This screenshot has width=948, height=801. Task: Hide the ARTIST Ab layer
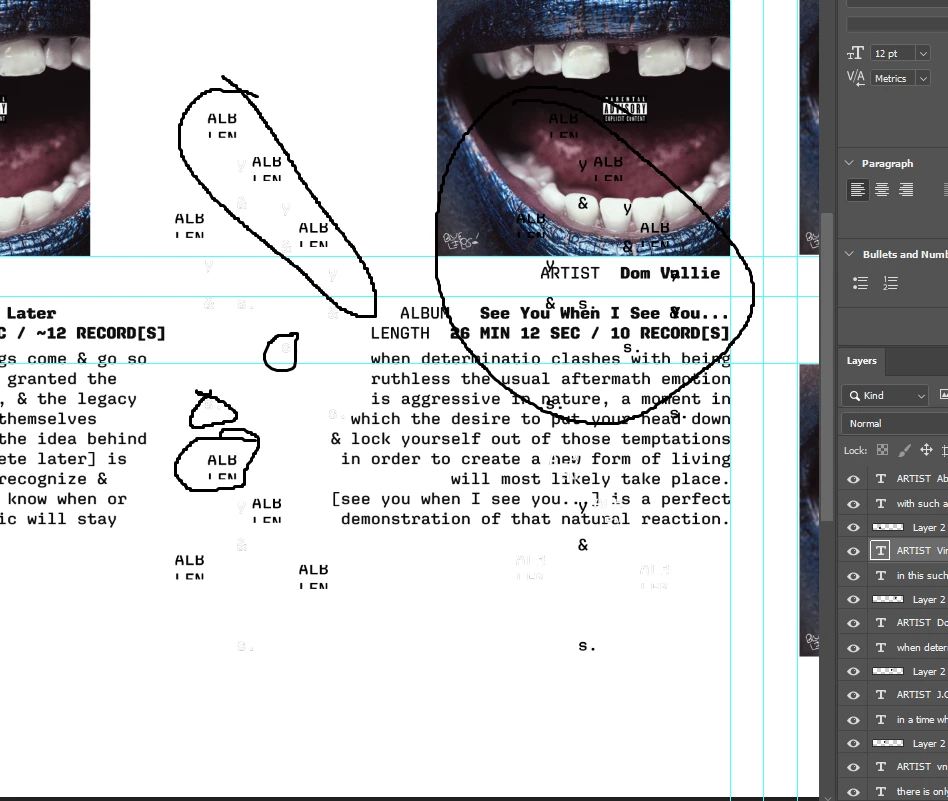tap(853, 479)
